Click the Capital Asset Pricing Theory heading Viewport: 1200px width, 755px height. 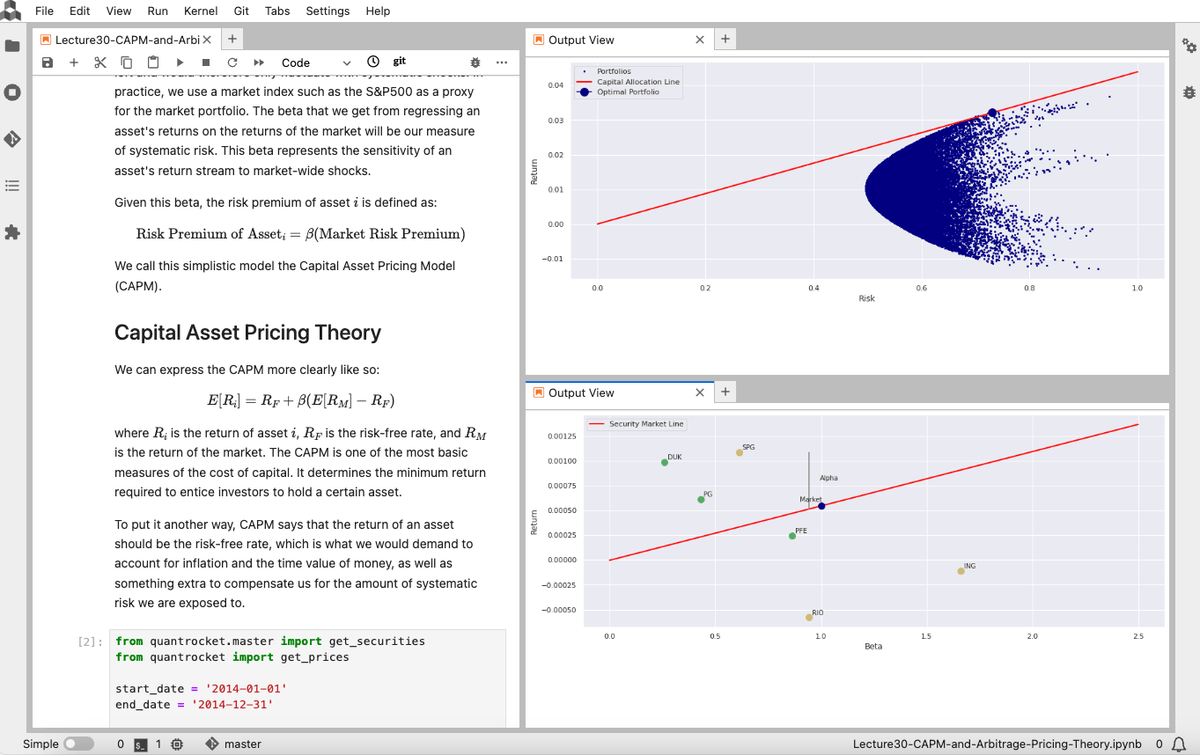point(248,333)
